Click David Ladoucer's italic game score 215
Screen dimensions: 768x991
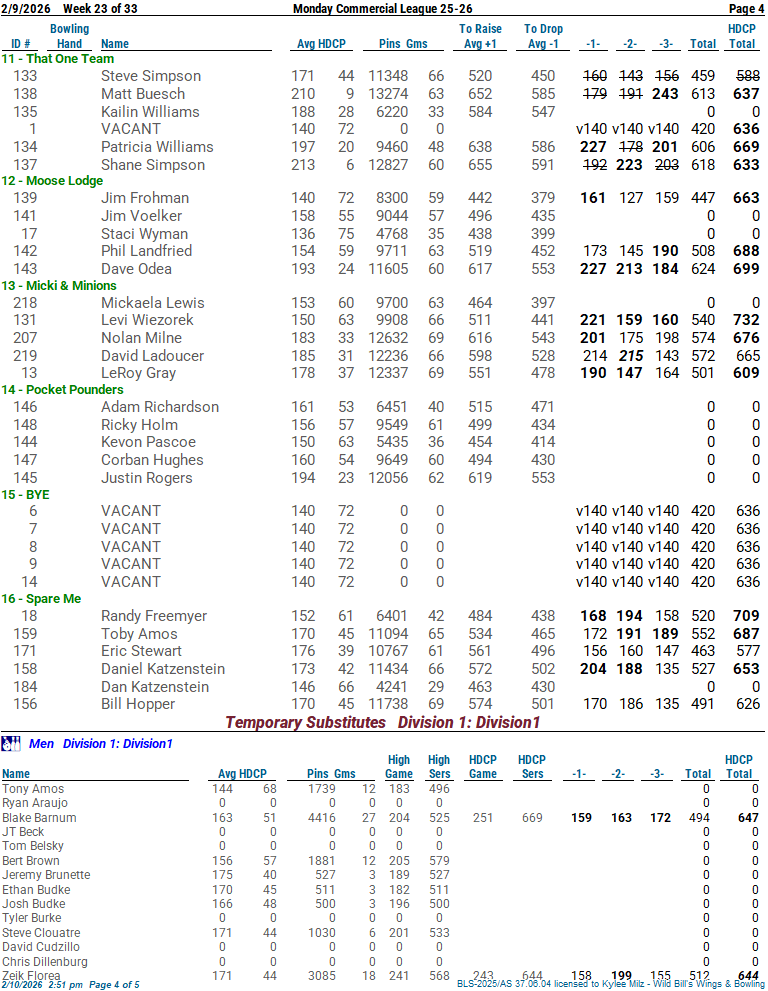pos(630,356)
